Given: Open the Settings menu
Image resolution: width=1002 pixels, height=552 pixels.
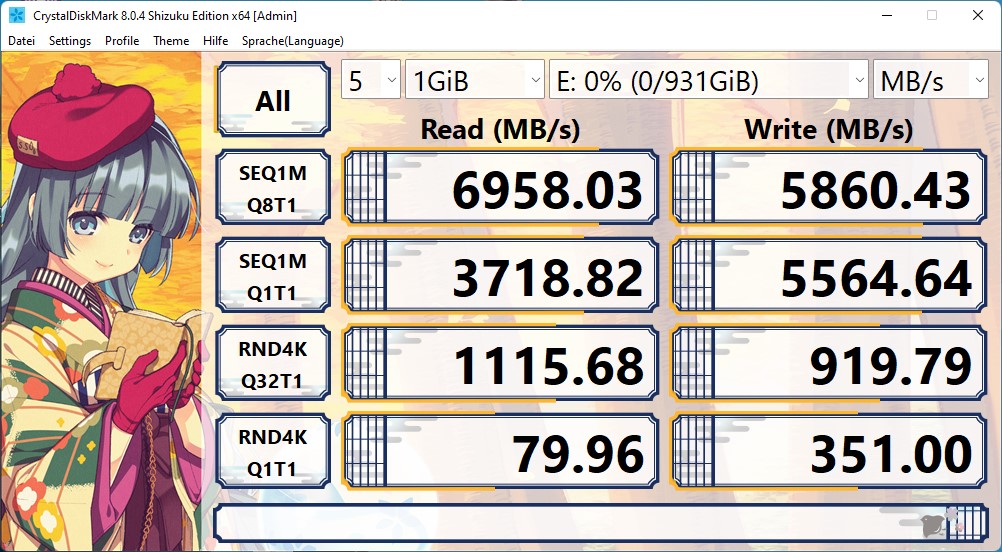Looking at the screenshot, I should click(x=70, y=41).
